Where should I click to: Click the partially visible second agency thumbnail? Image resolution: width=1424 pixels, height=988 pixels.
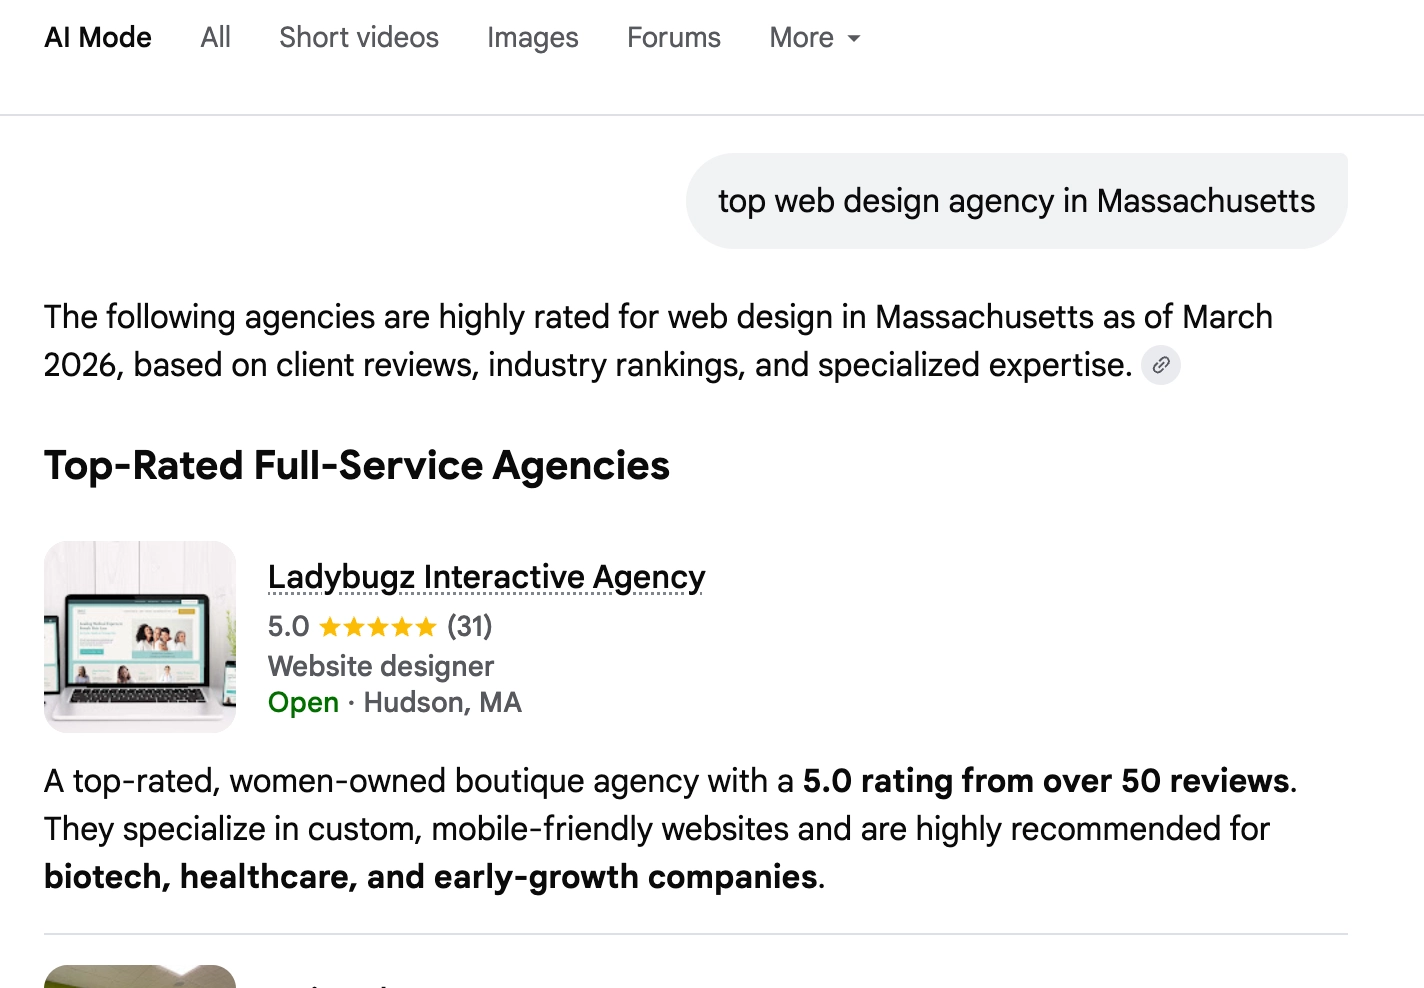click(139, 977)
